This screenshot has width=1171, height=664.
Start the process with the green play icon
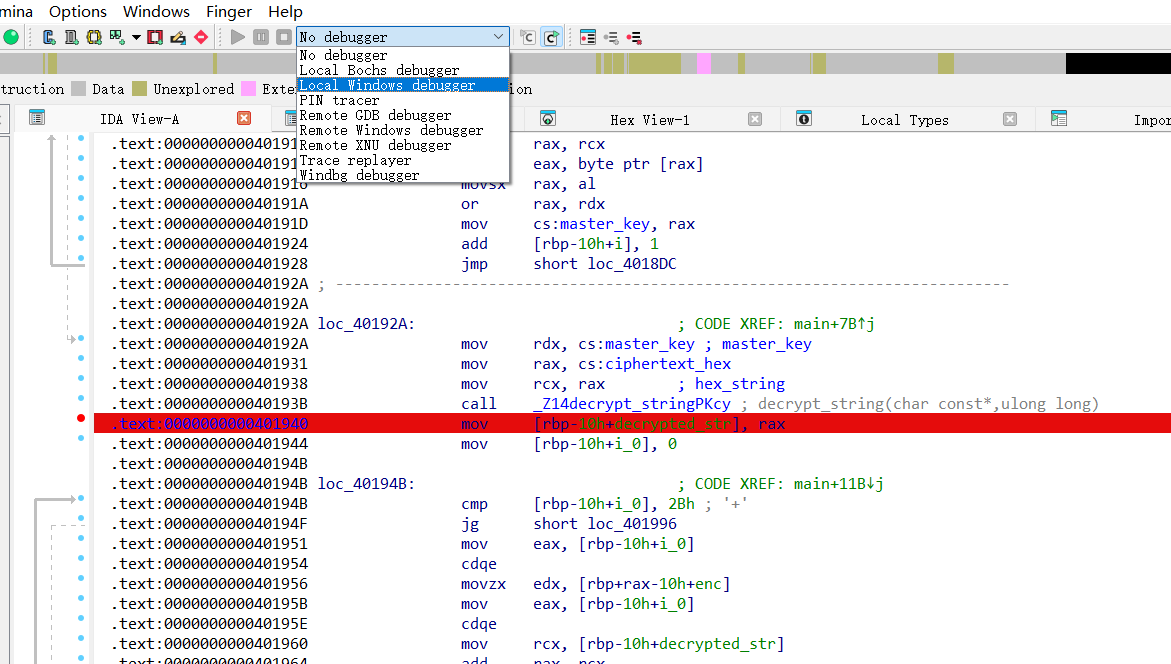click(237, 37)
